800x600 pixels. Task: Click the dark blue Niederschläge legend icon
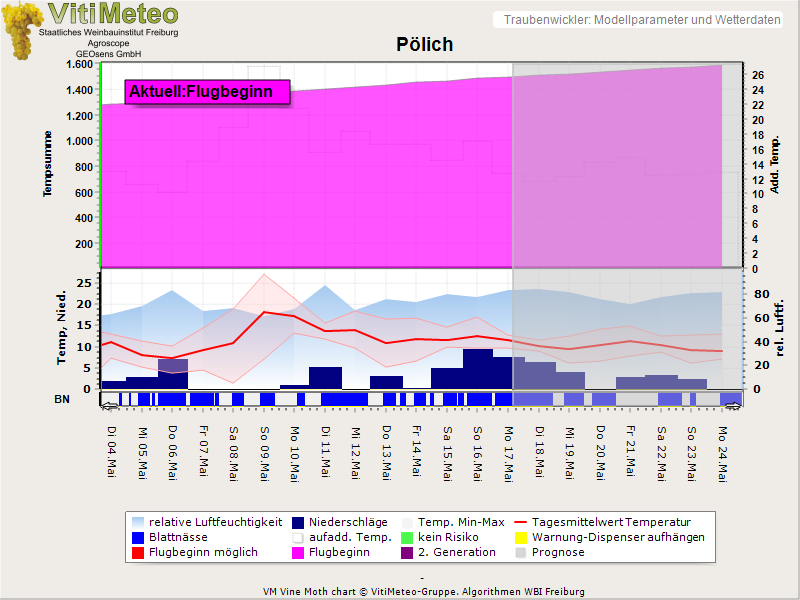point(299,522)
